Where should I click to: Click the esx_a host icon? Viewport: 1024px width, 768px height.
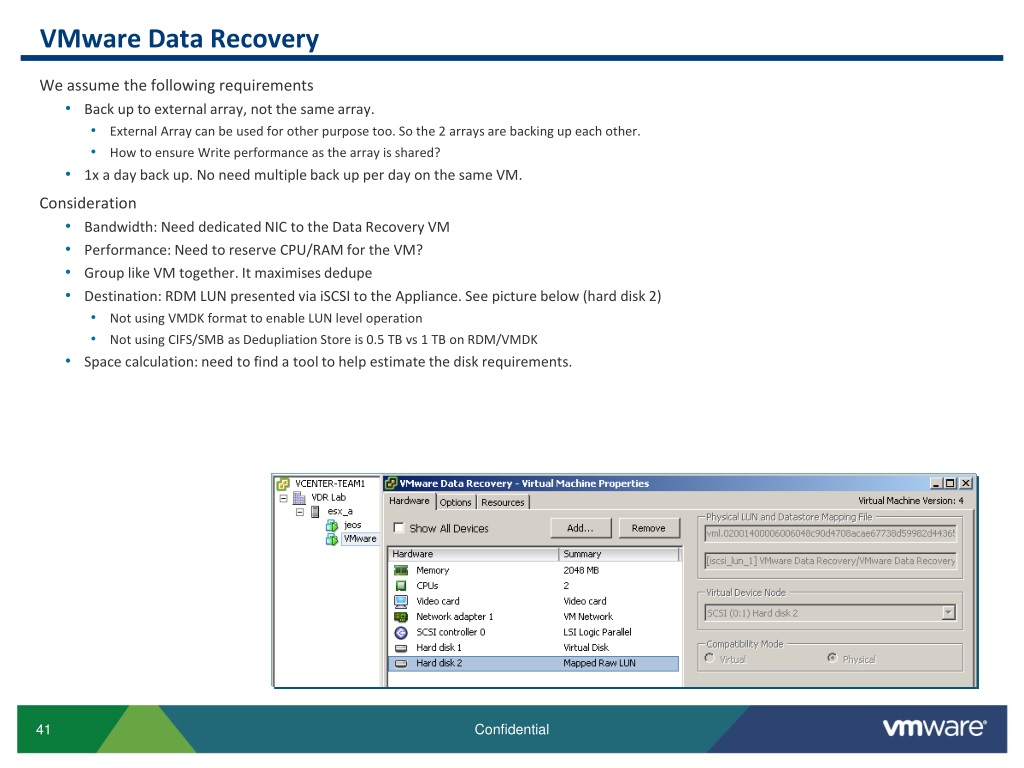(x=315, y=511)
